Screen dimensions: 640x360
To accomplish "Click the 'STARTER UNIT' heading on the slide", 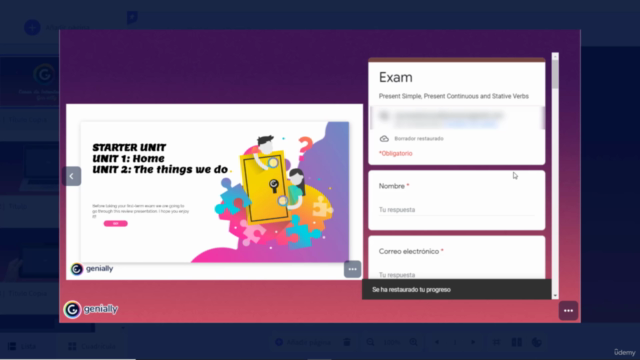I will (129, 147).
